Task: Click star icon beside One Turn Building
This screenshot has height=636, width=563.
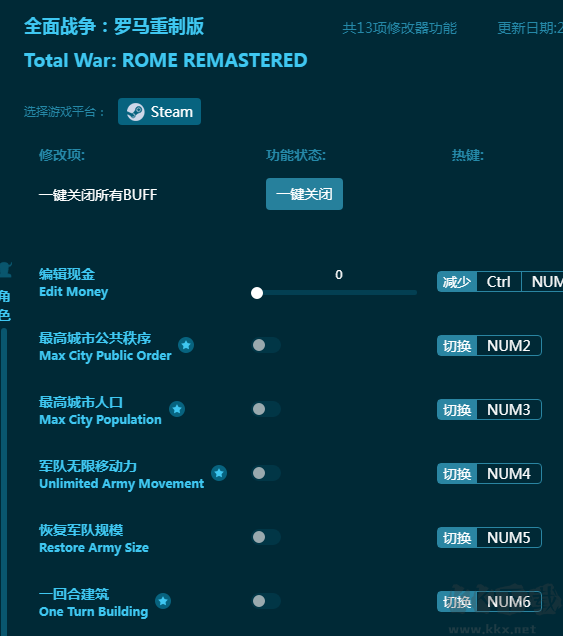Action: point(163,601)
